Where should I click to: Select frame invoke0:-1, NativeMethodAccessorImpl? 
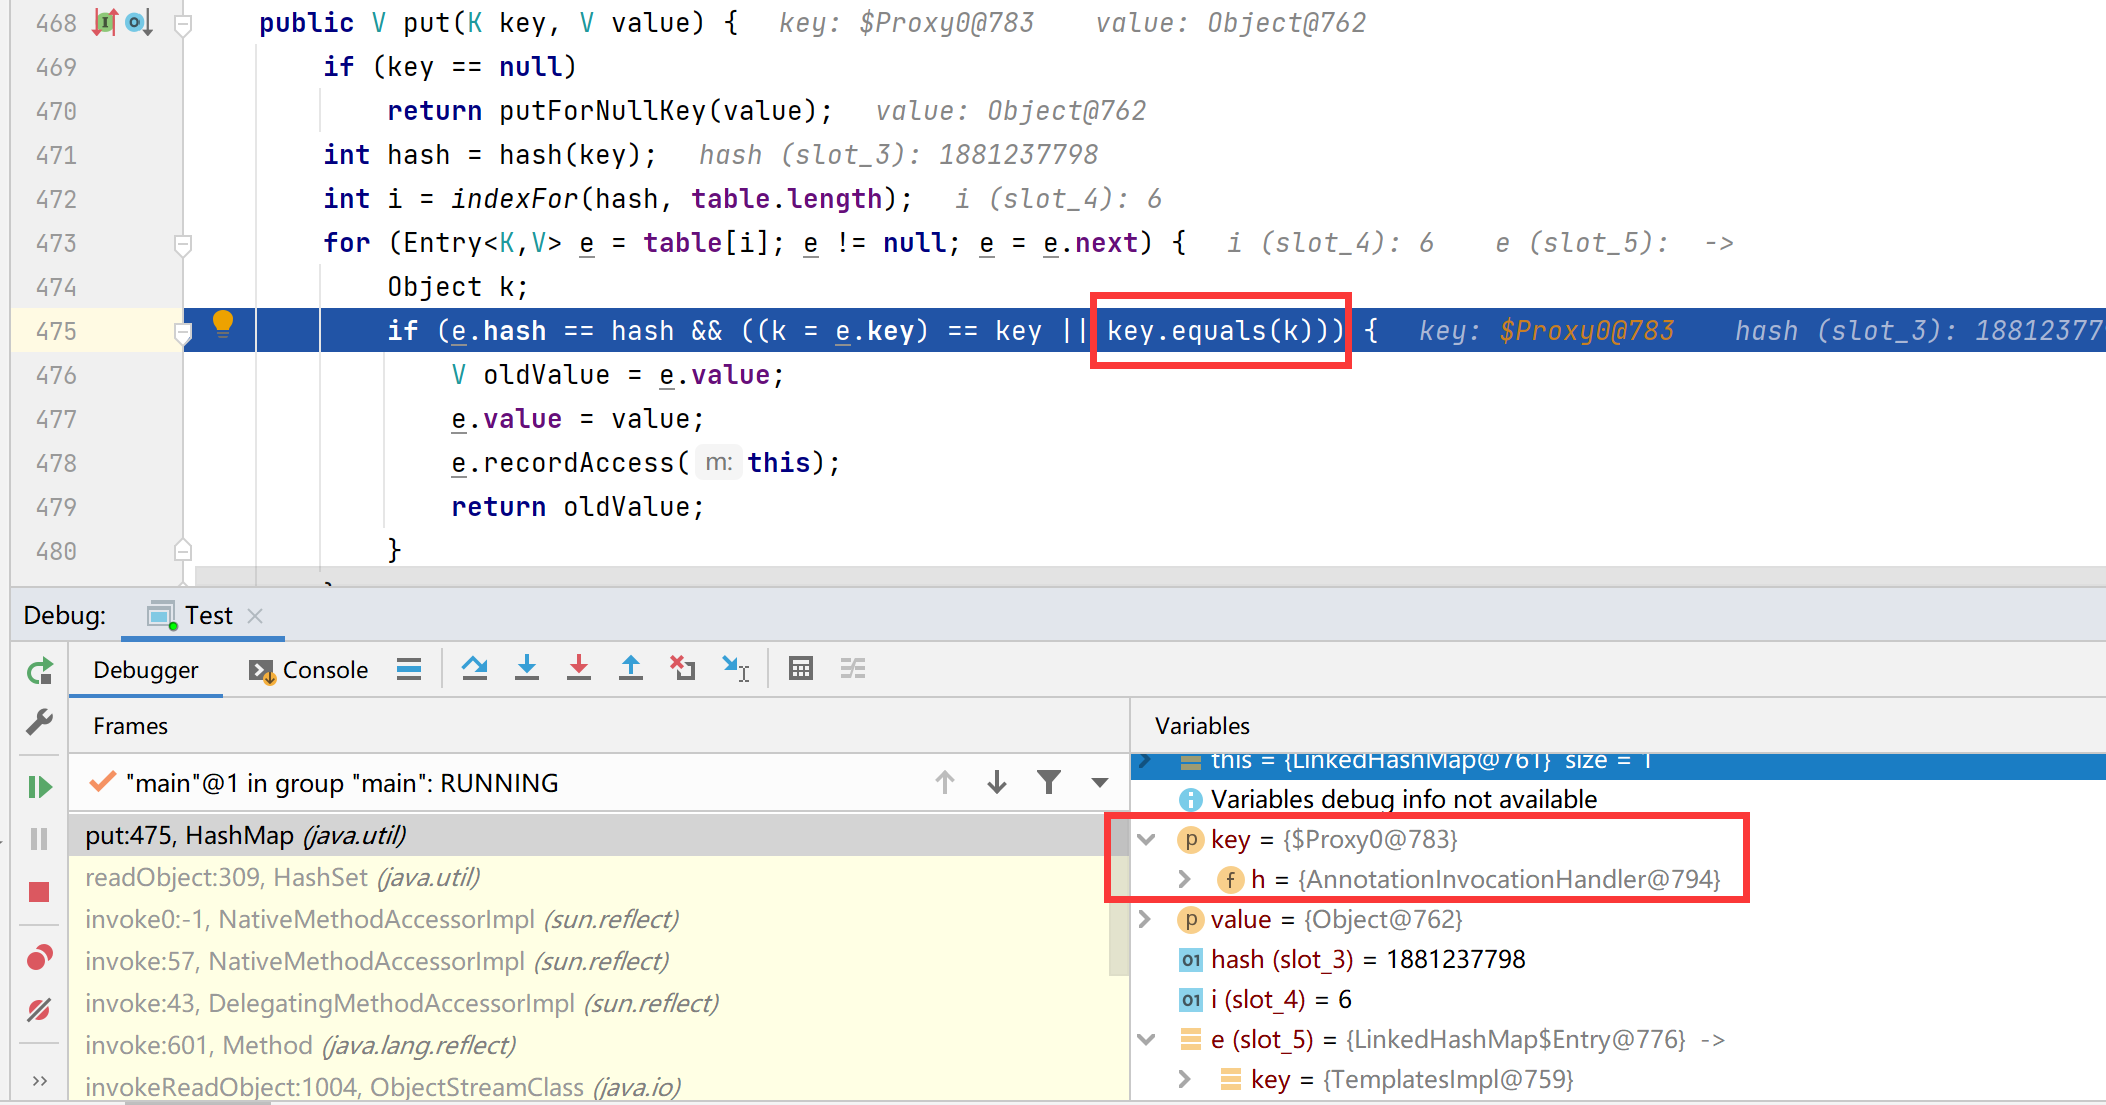(588, 920)
